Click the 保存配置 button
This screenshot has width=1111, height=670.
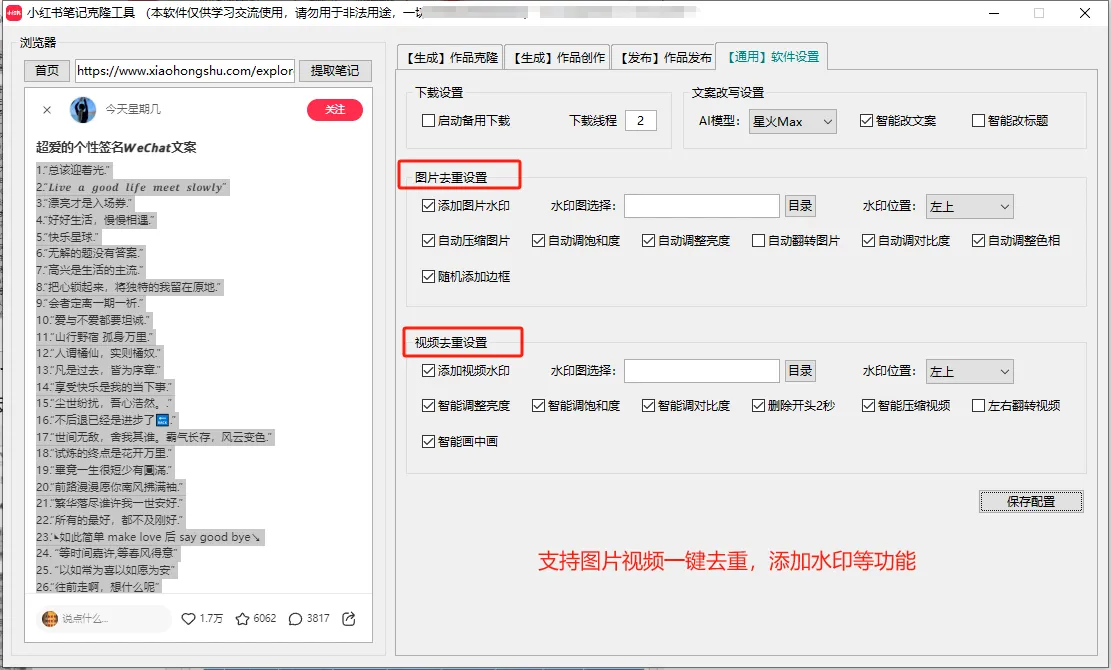point(1031,501)
